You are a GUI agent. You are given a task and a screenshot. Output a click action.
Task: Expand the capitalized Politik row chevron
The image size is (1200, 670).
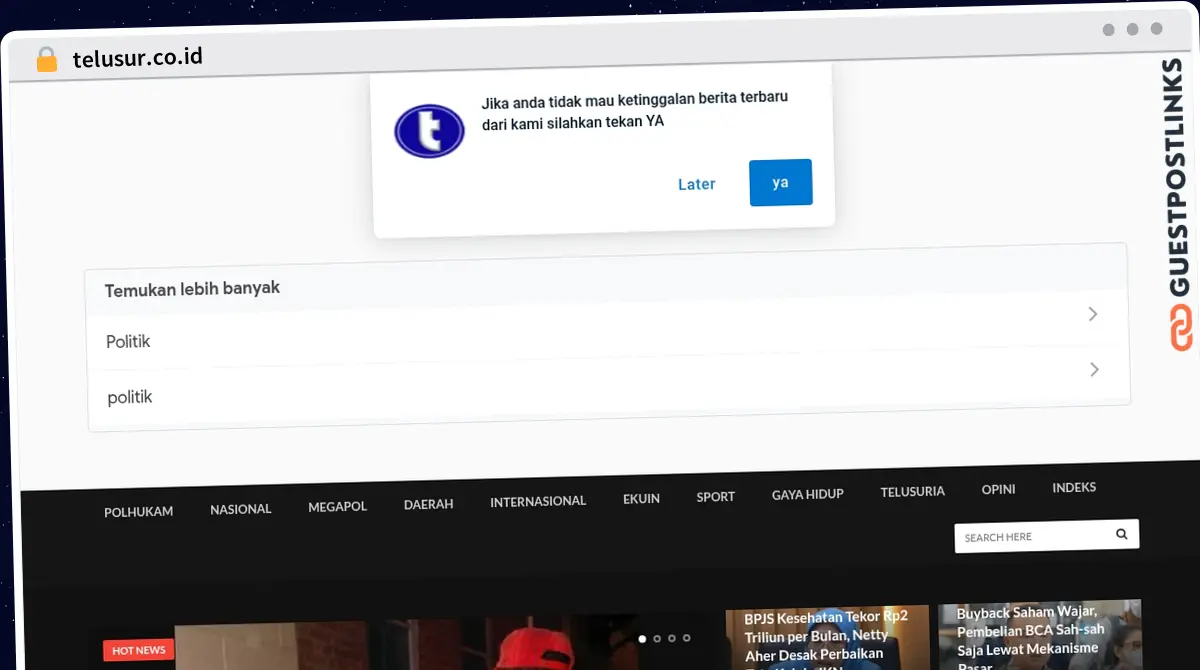coord(1093,314)
